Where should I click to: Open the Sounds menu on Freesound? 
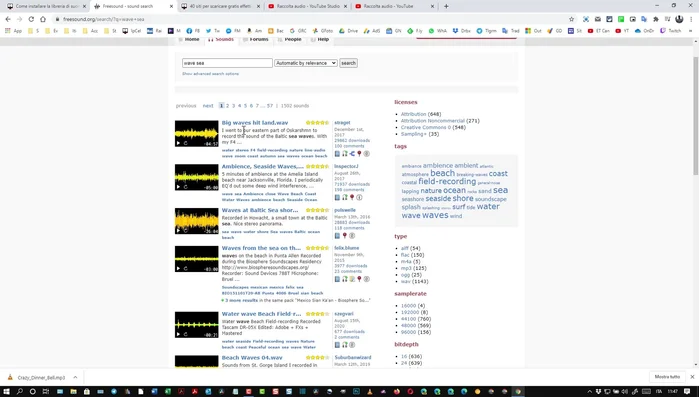(221, 40)
